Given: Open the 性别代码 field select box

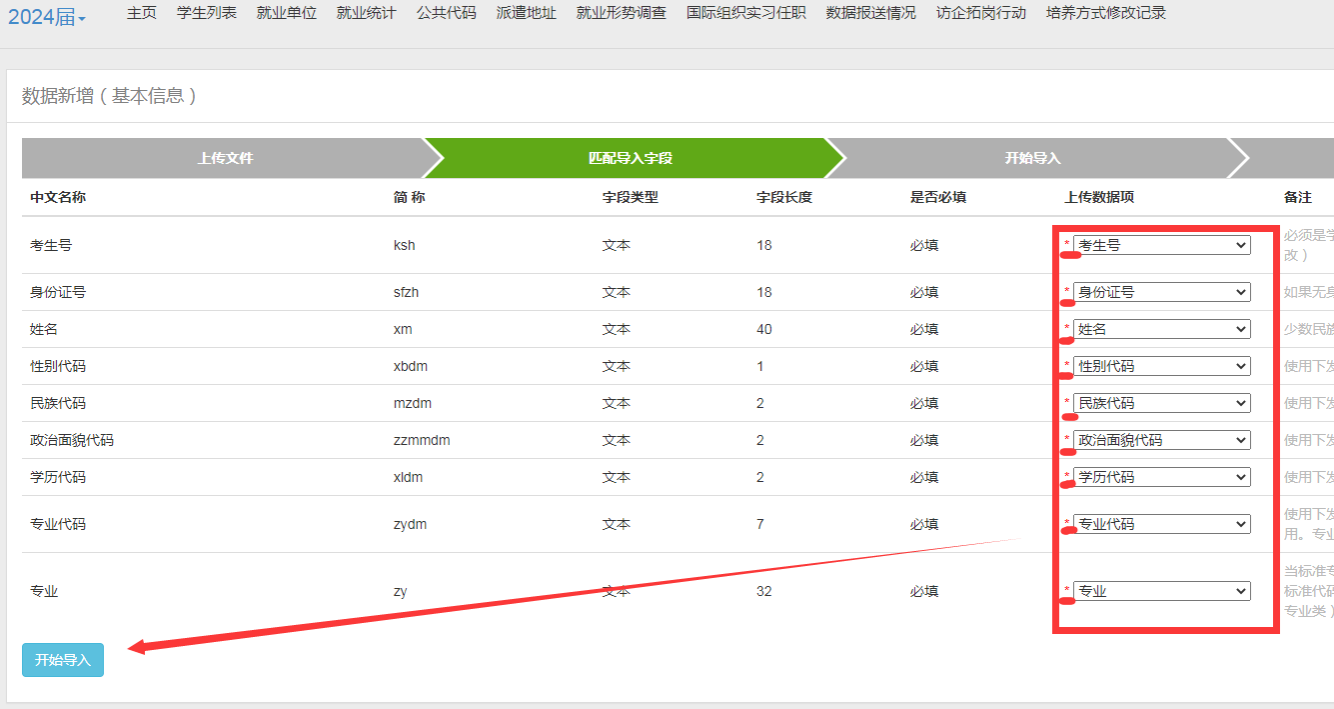Looking at the screenshot, I should (x=1161, y=366).
